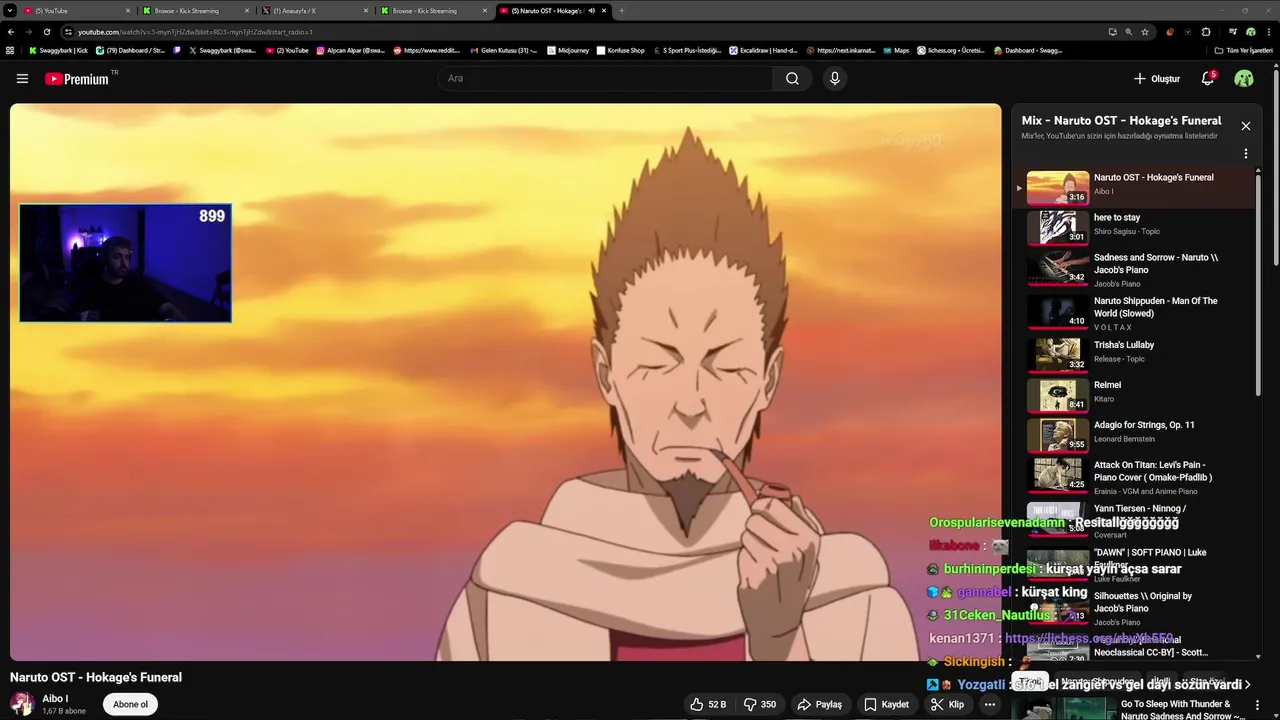
Task: Play 'here to stay' from playlist
Action: point(1133,227)
